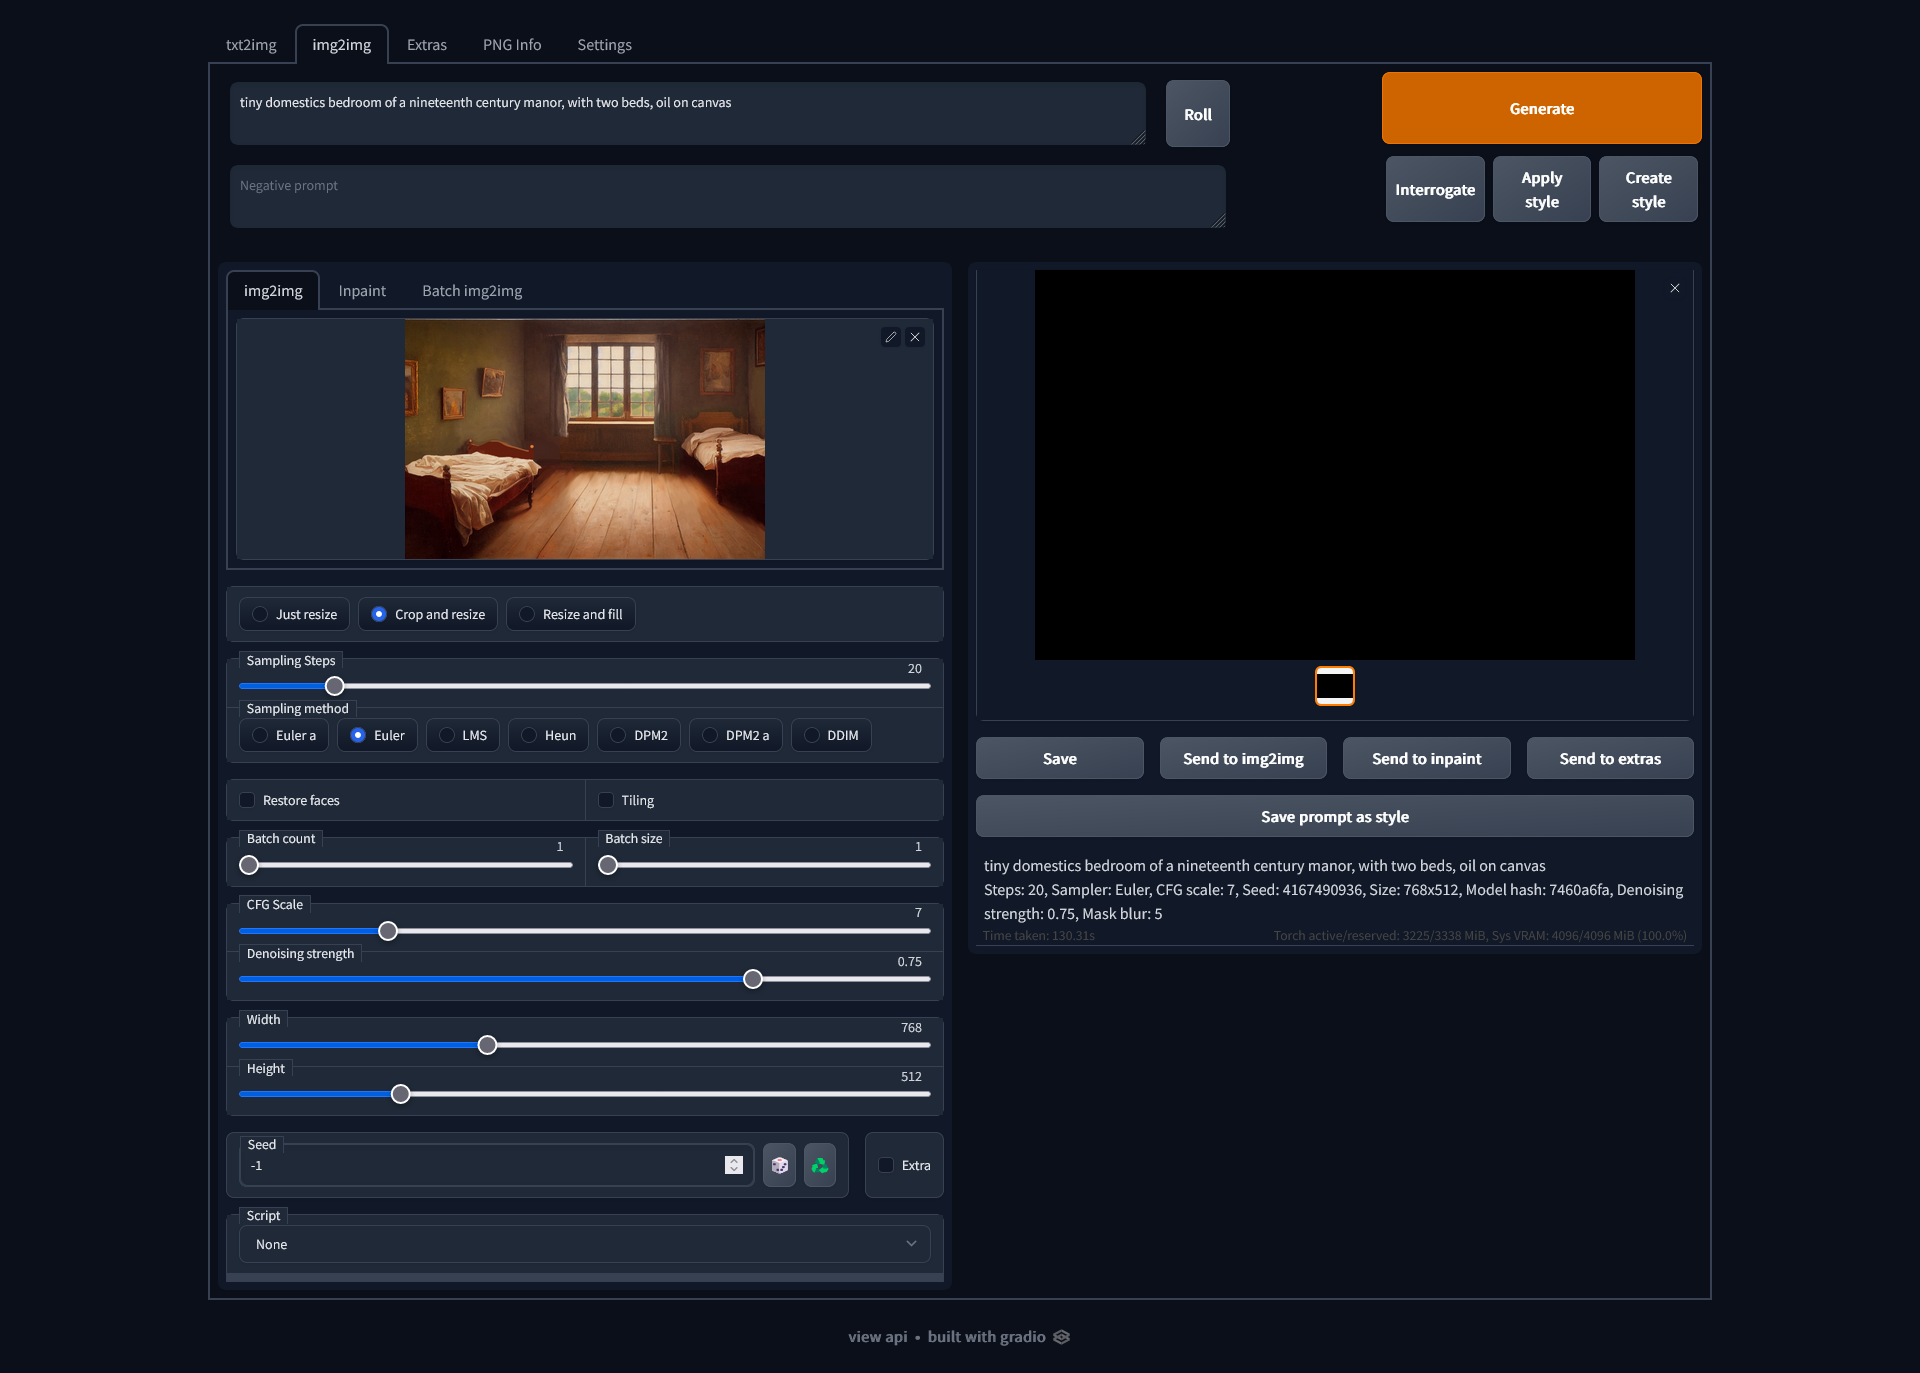
Task: Enable the Tiling checkbox
Action: 606,800
